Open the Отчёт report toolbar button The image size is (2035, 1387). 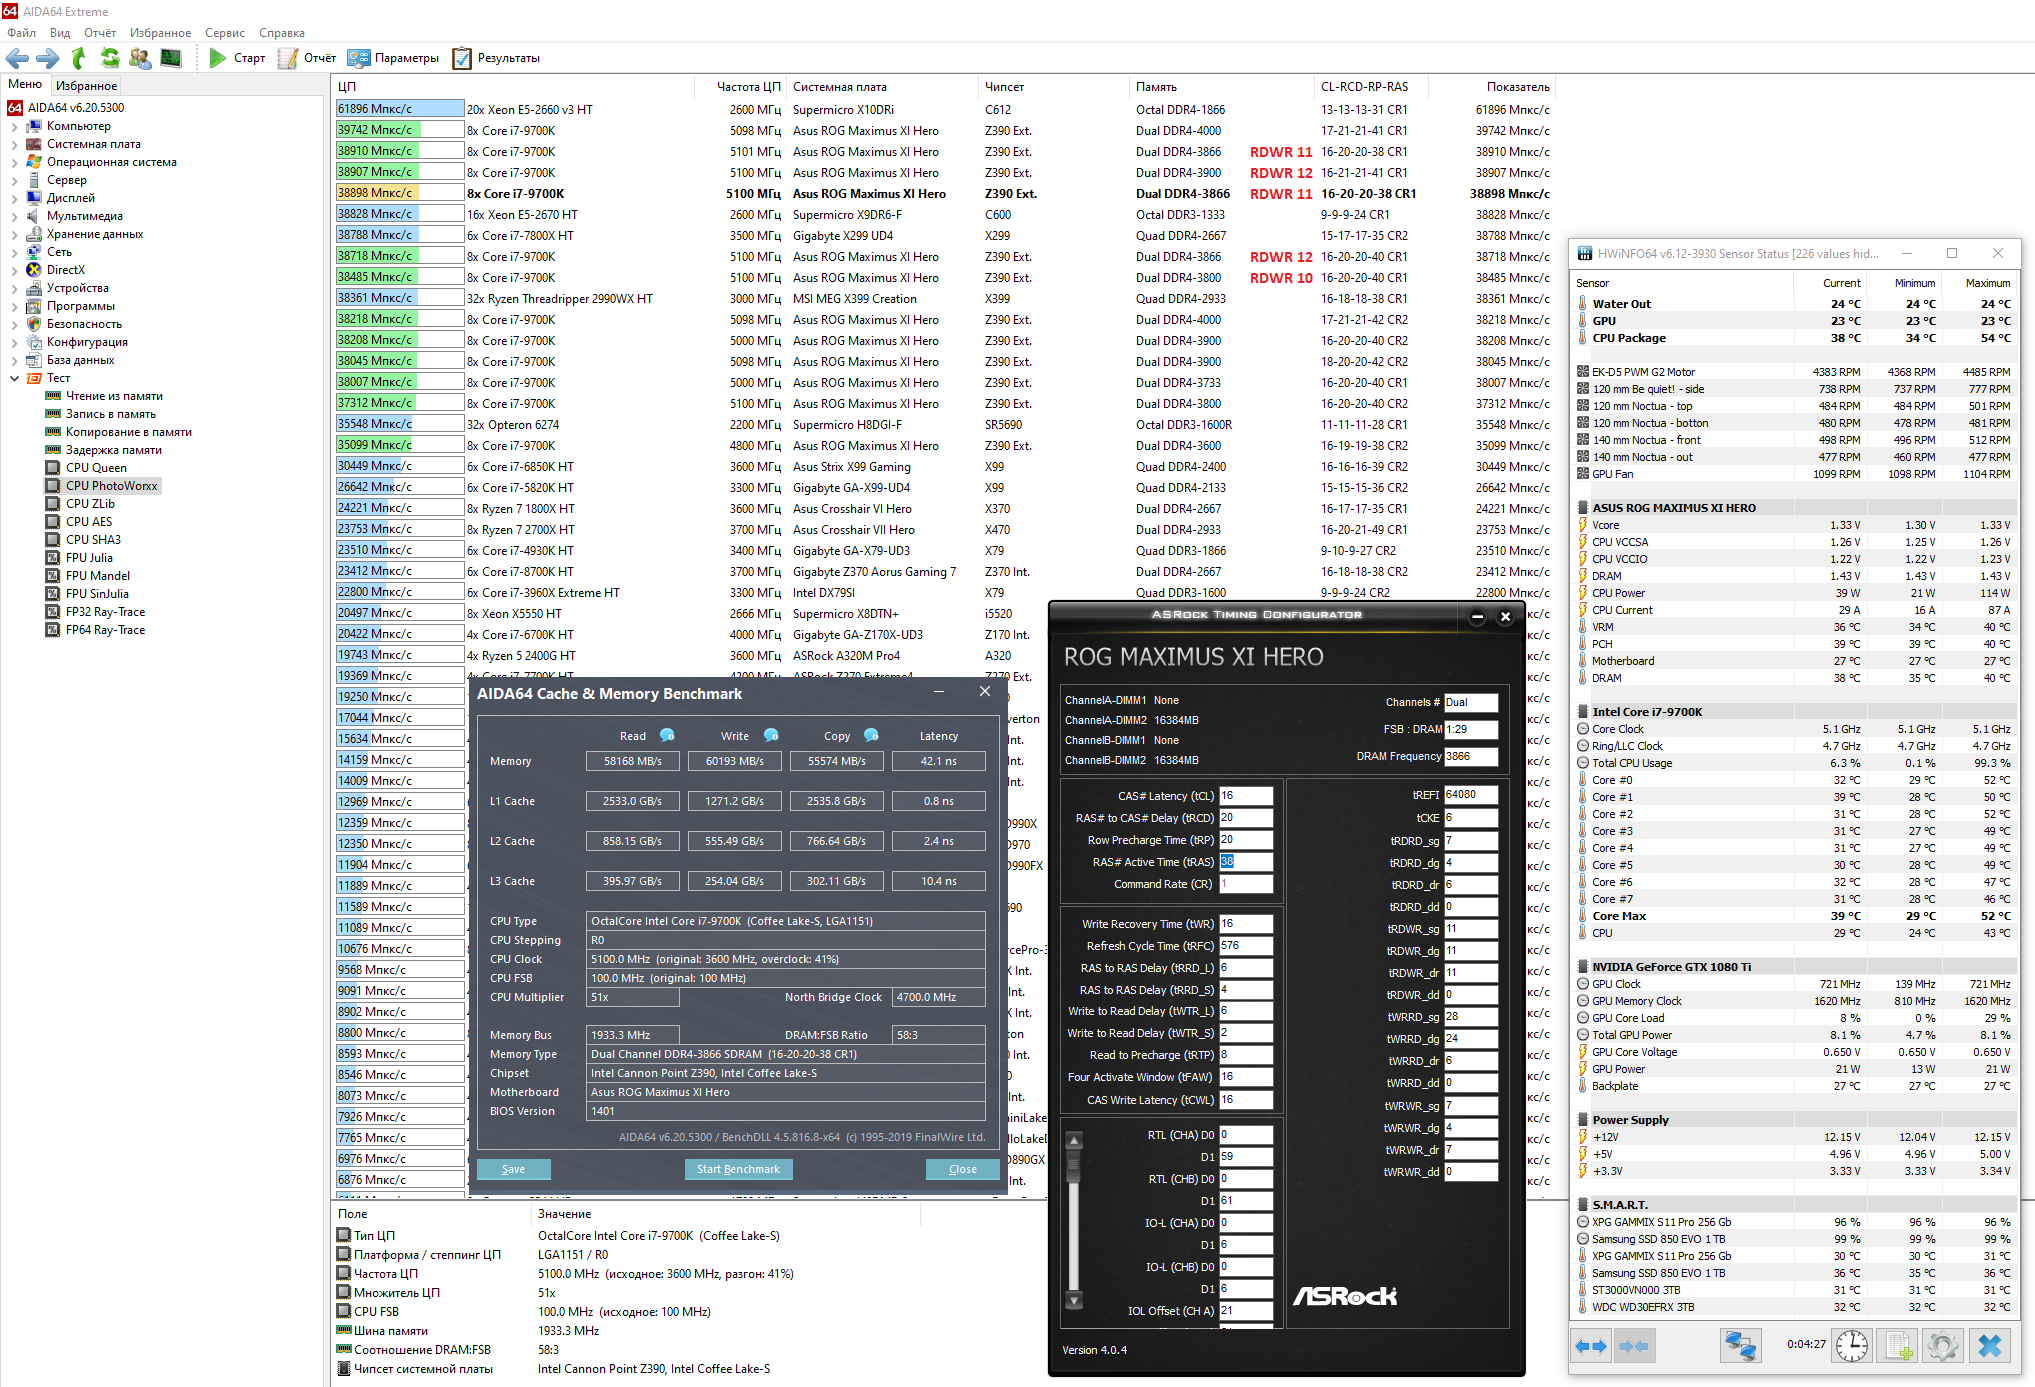[x=307, y=58]
